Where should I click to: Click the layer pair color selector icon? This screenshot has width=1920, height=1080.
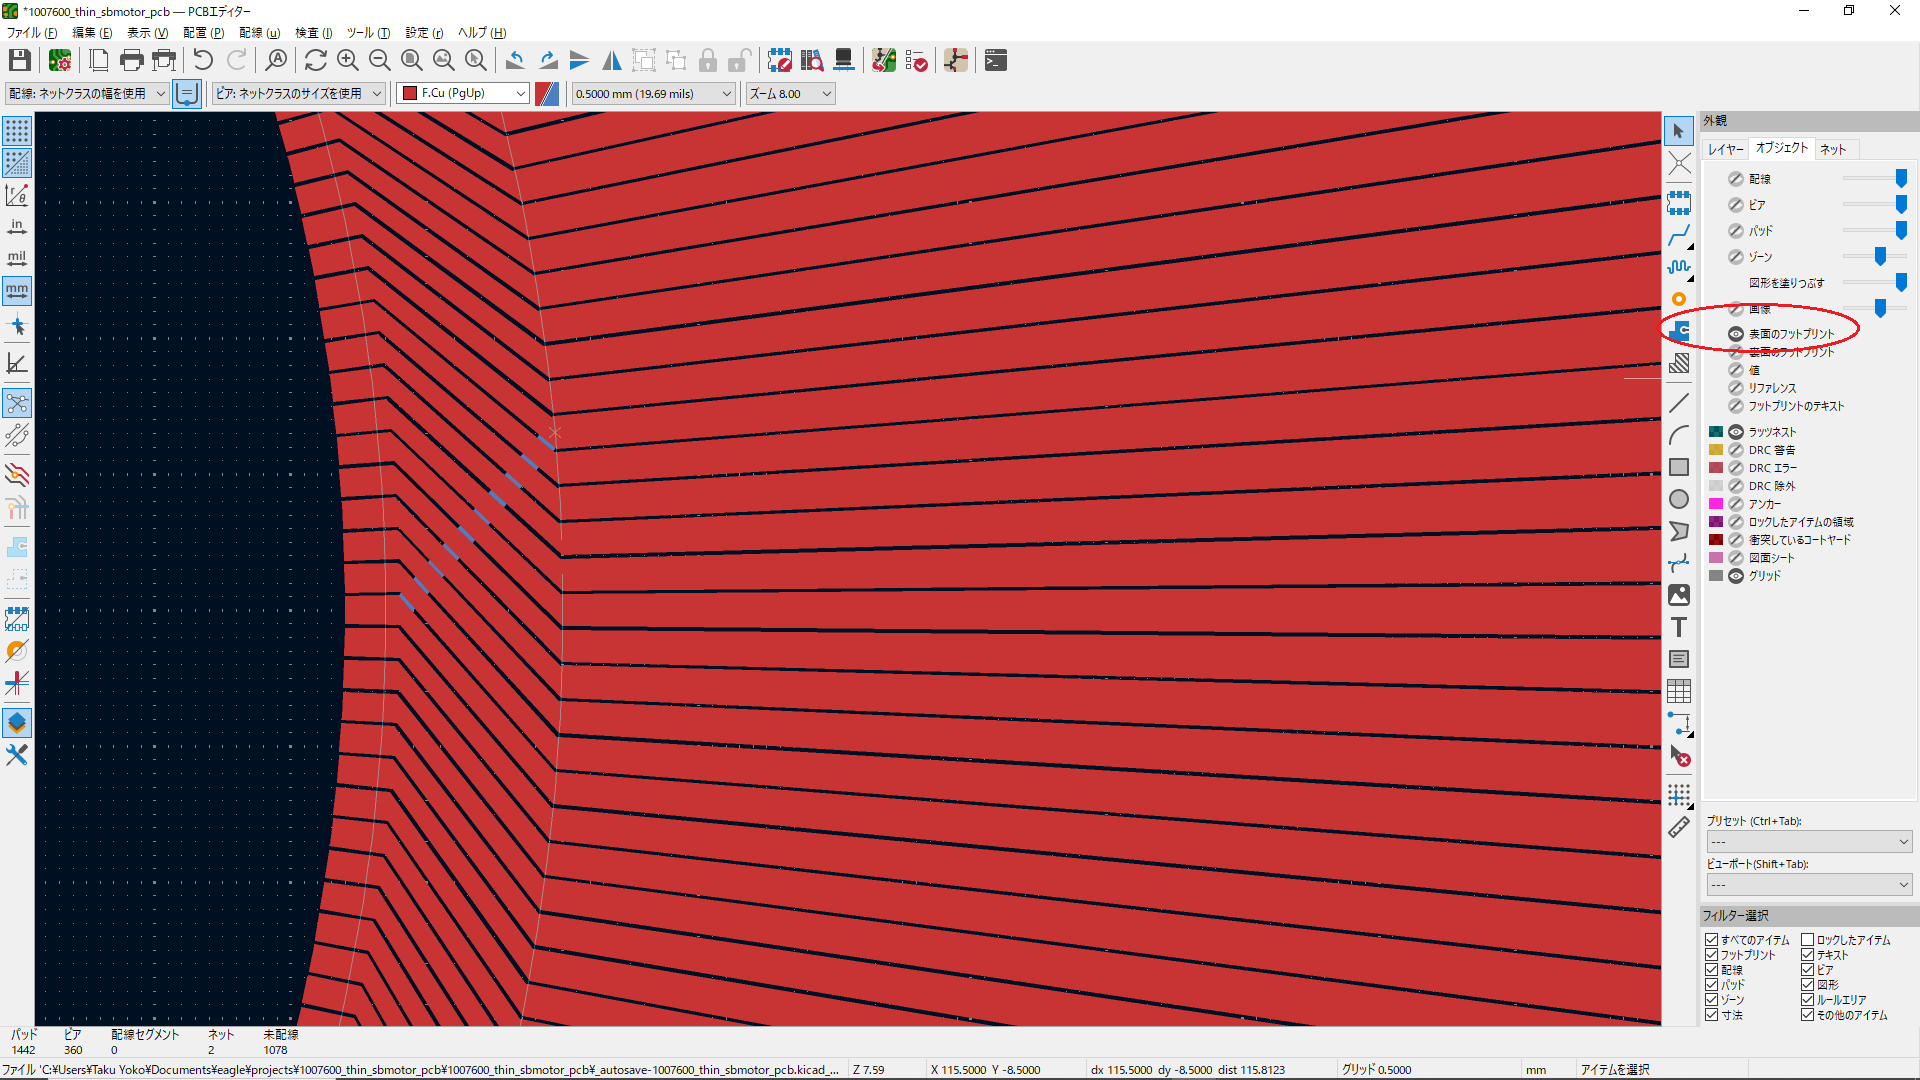point(547,93)
